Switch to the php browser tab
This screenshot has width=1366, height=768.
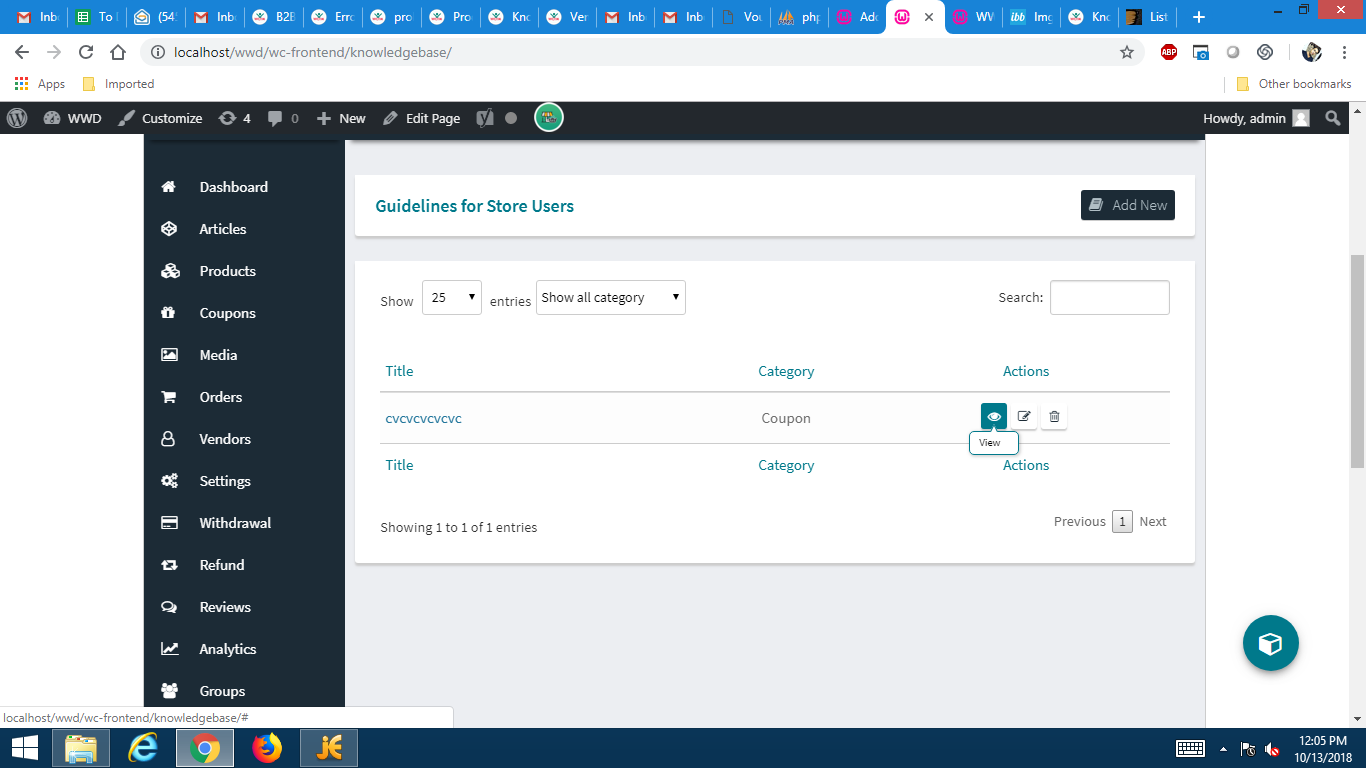(798, 17)
